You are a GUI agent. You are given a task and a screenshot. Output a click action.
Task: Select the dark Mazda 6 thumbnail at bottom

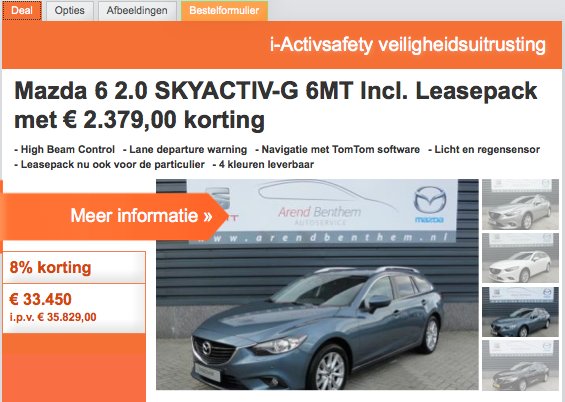[520, 365]
